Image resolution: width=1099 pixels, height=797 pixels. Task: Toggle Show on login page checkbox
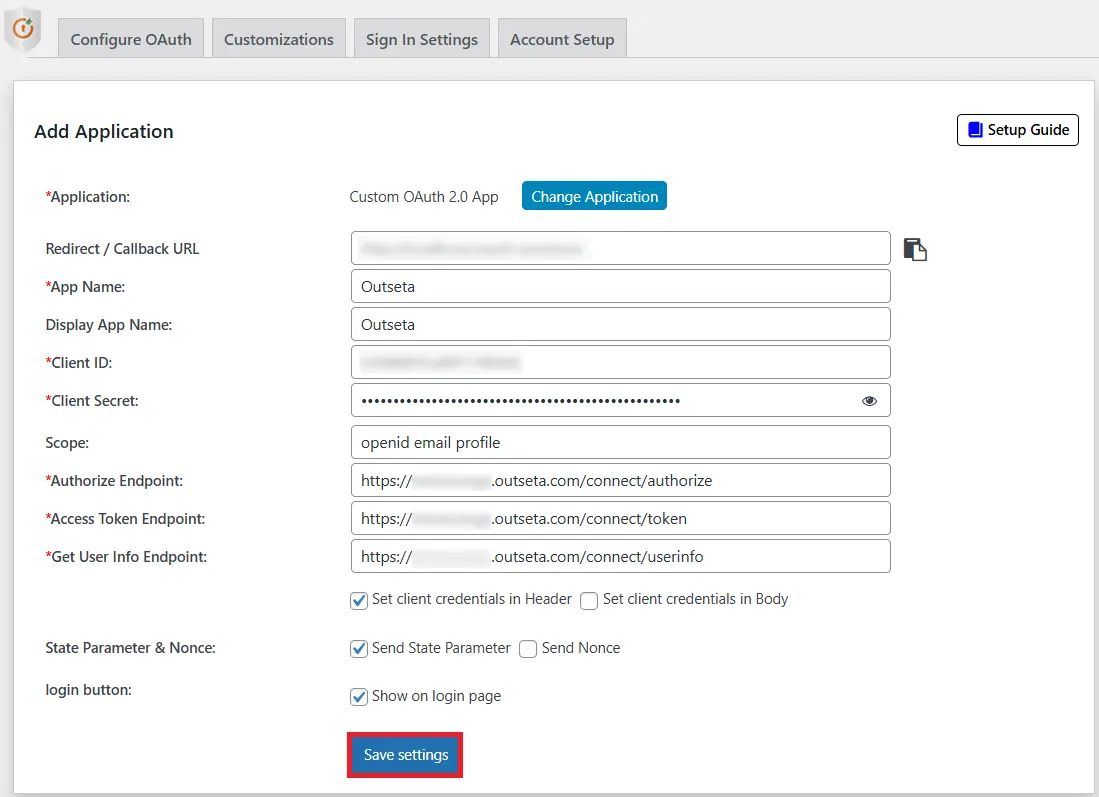coord(359,697)
